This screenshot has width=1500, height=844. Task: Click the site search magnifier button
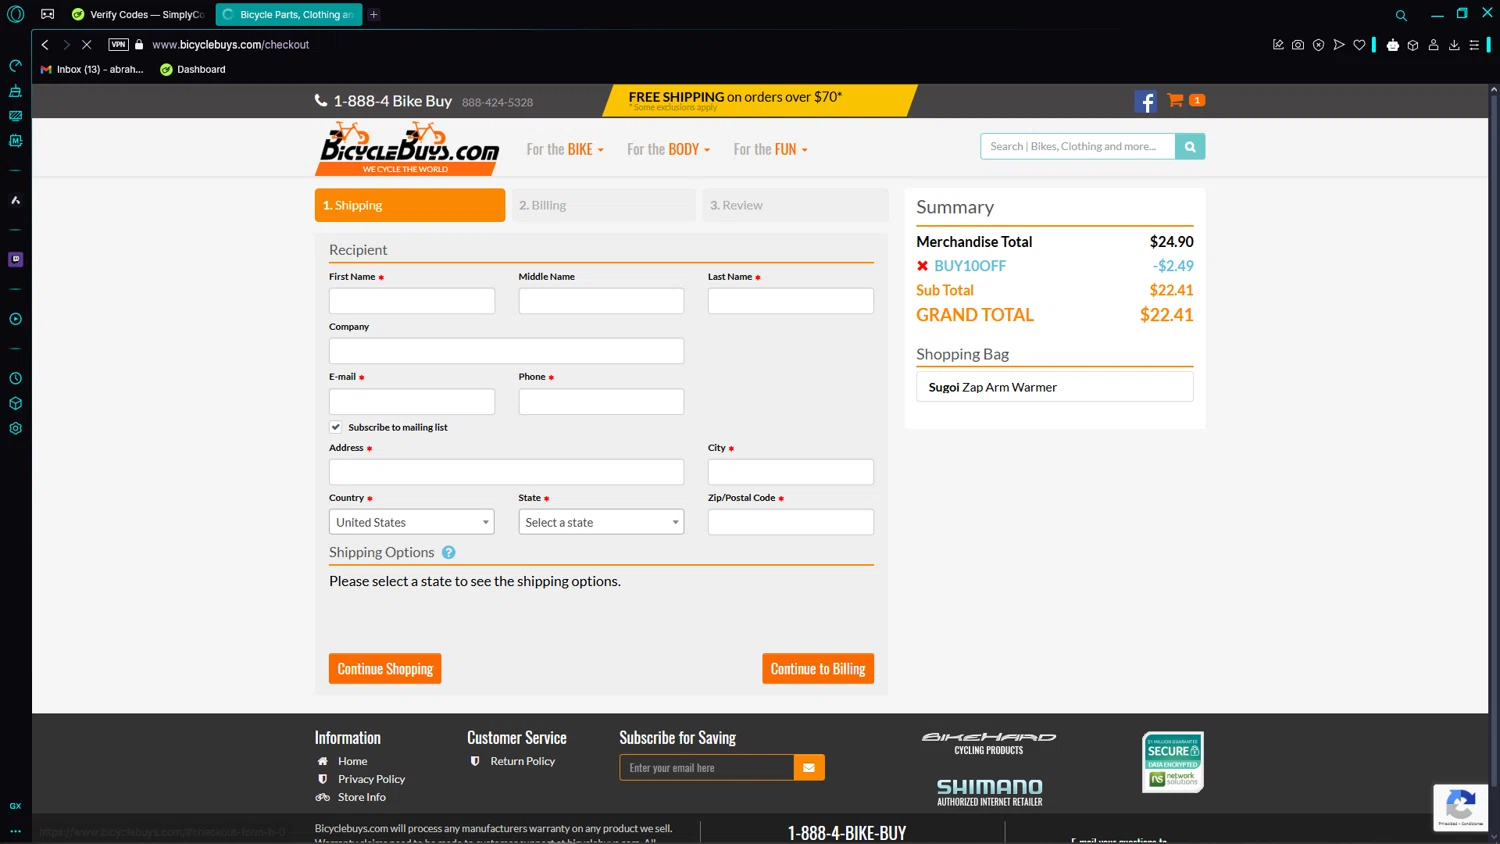point(1190,147)
